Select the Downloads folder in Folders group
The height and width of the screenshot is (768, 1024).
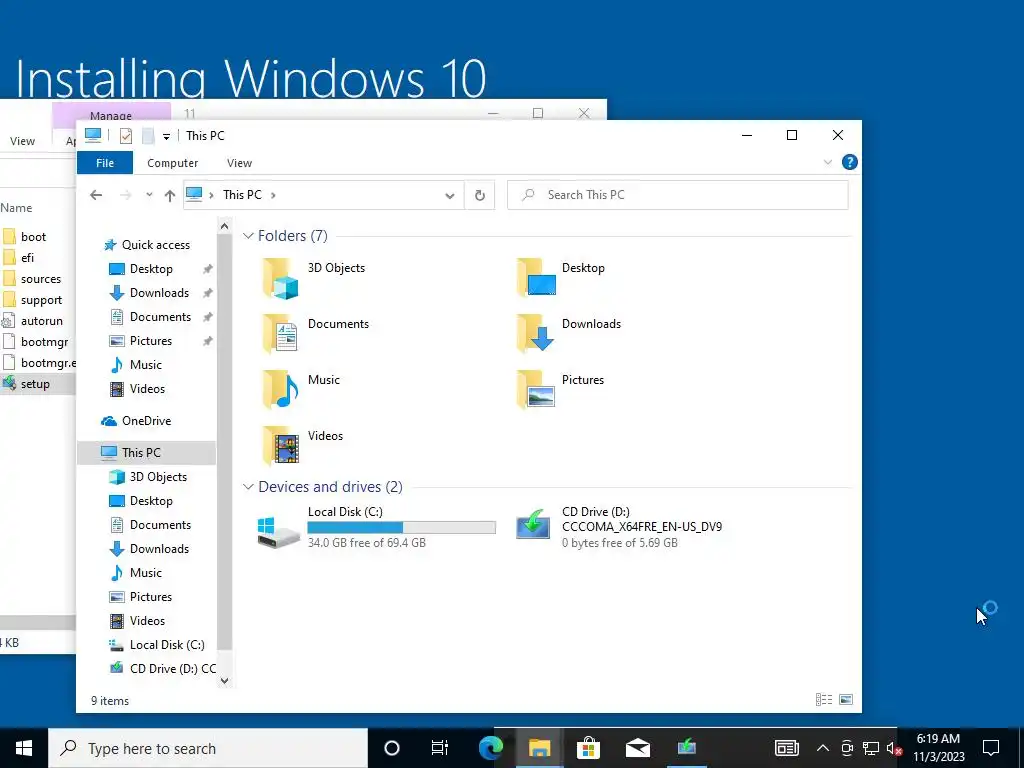tap(569, 334)
